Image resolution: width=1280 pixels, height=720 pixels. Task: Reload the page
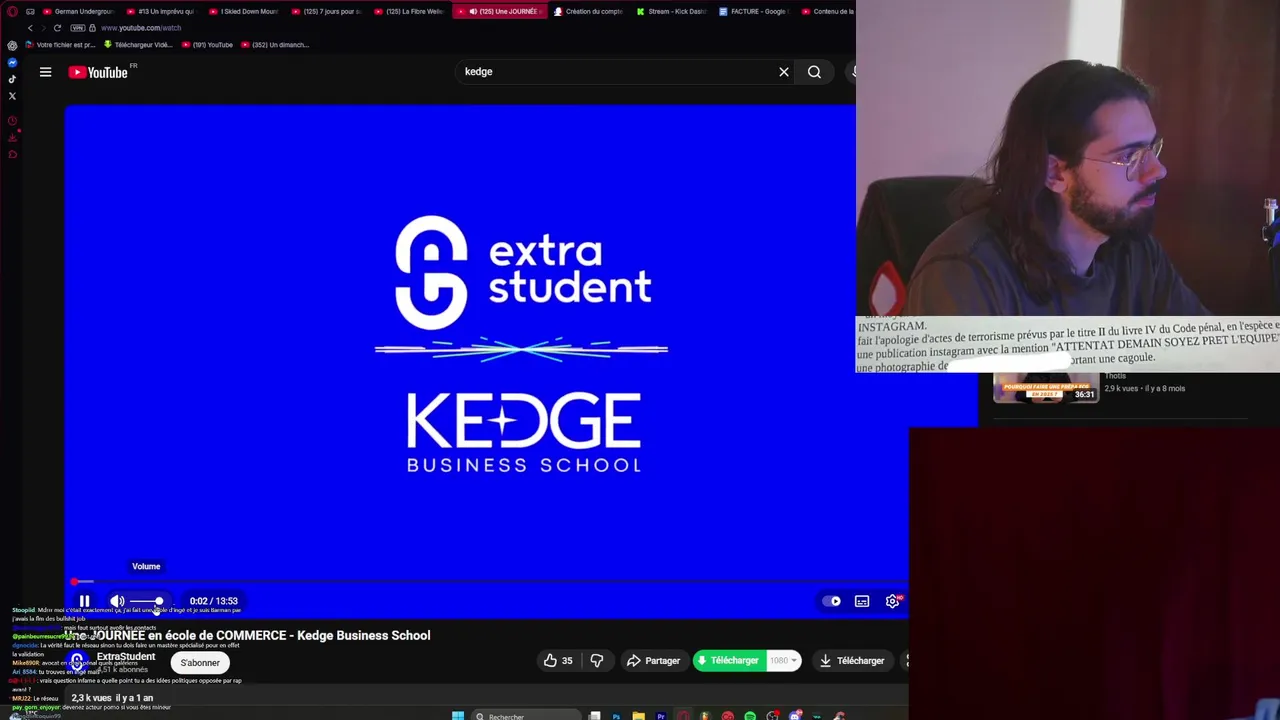57,28
